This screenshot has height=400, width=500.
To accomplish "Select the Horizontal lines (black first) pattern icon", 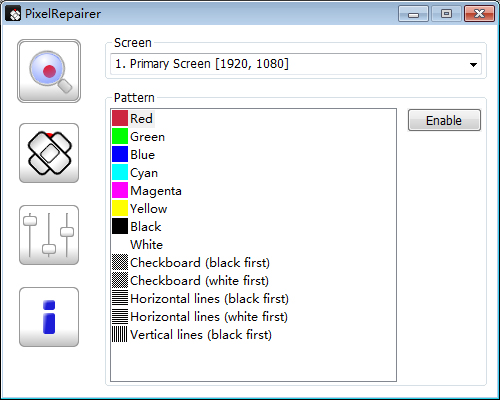I will click(120, 298).
